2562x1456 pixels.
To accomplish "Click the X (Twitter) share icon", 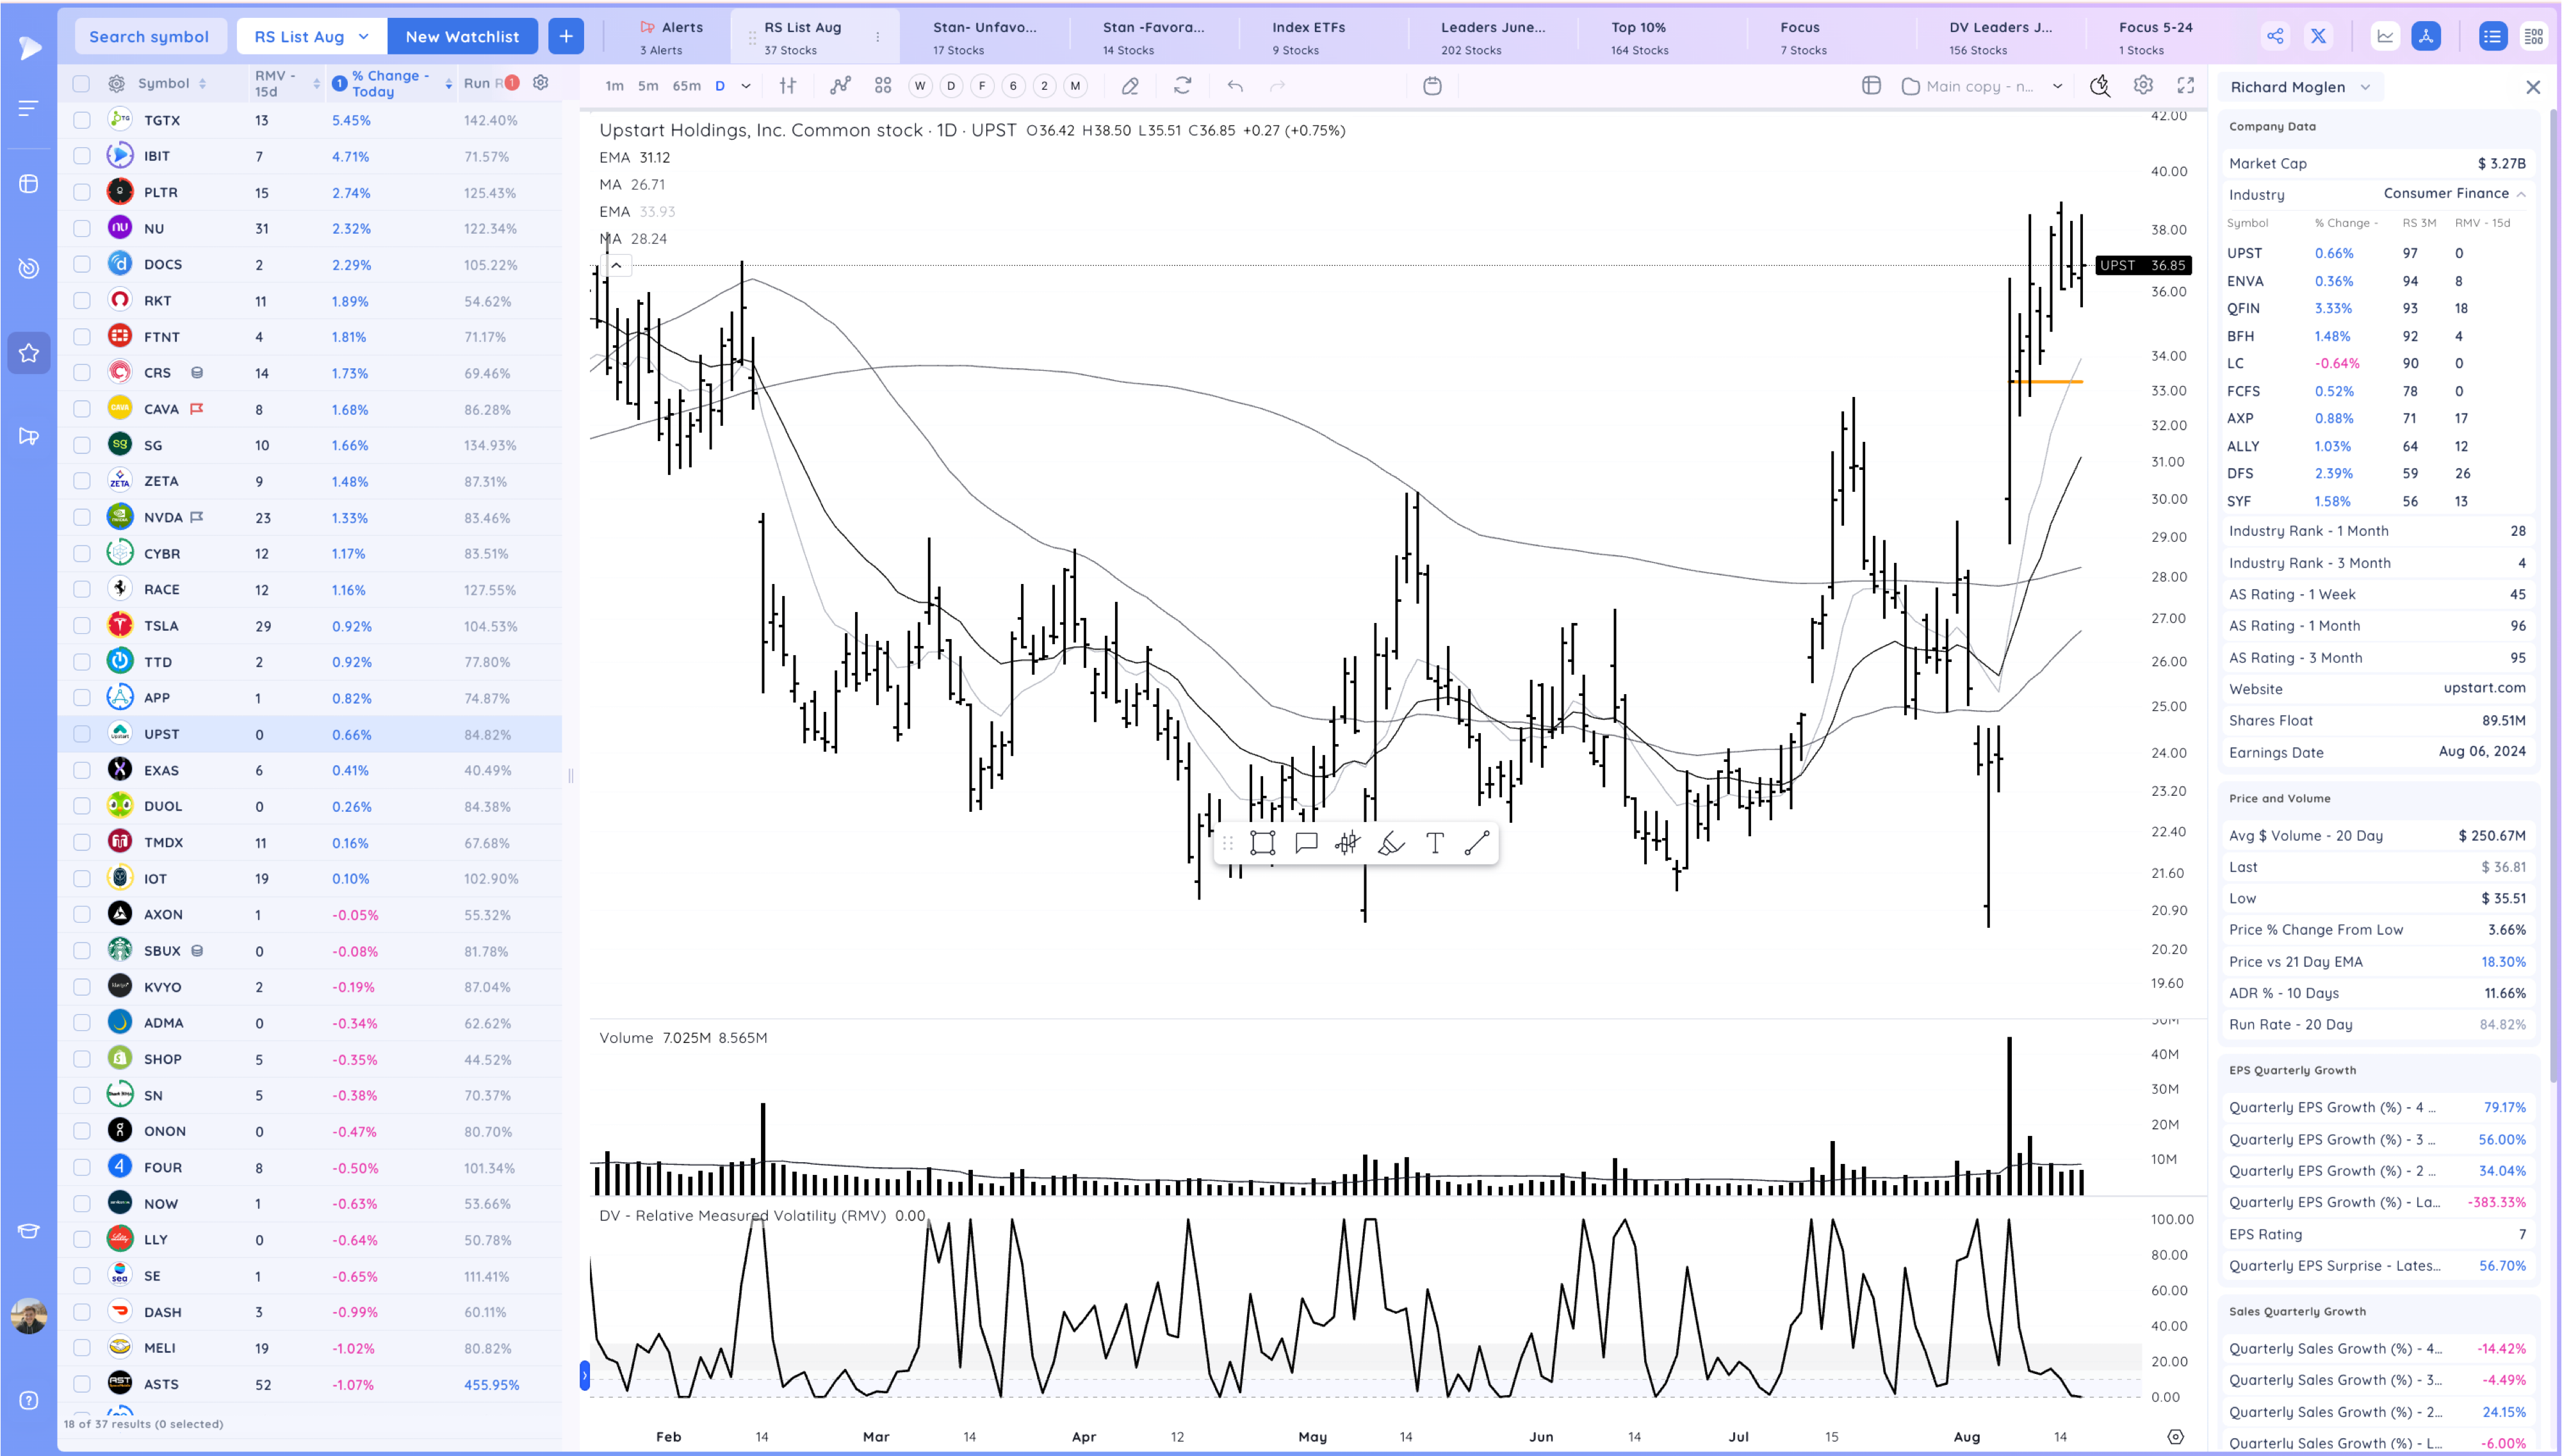I will tap(2318, 37).
